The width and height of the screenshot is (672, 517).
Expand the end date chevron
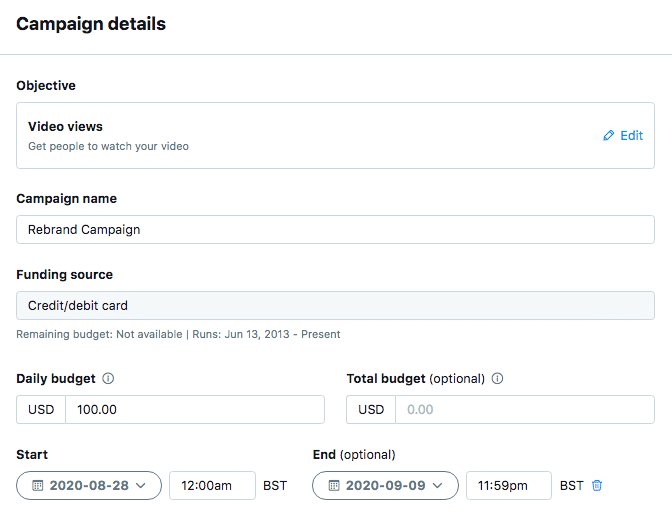click(437, 485)
